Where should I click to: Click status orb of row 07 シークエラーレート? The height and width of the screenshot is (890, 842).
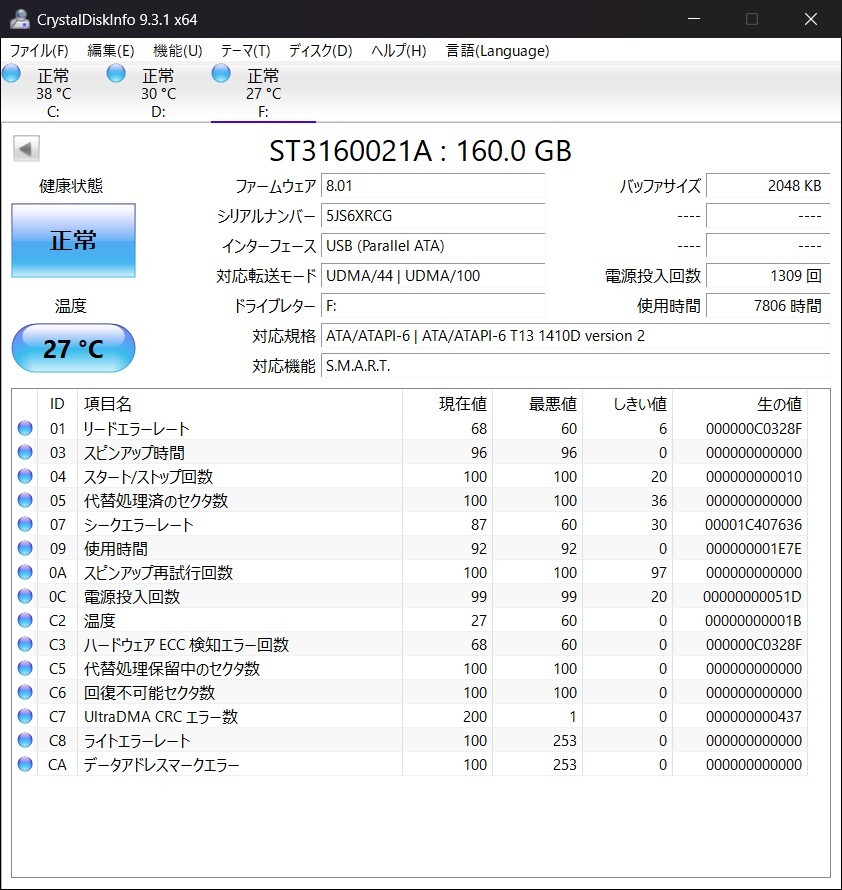click(x=25, y=524)
